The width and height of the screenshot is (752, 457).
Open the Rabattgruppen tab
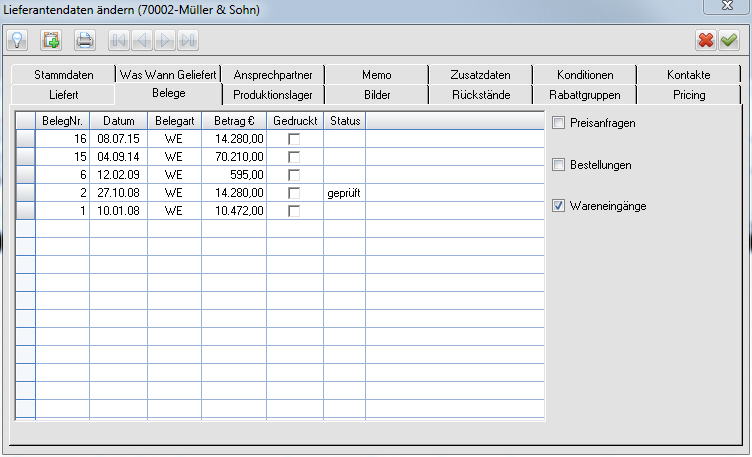coord(585,95)
